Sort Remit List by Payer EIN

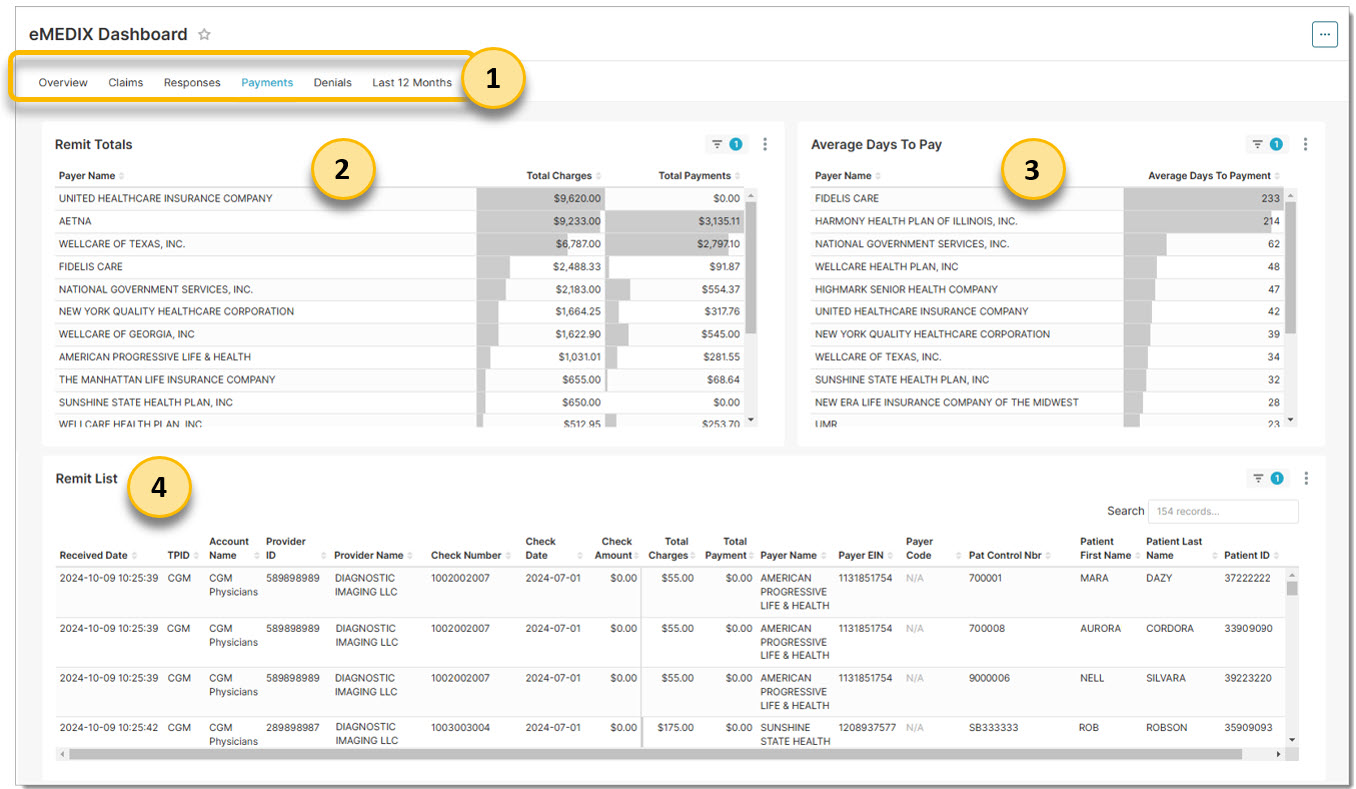point(865,556)
